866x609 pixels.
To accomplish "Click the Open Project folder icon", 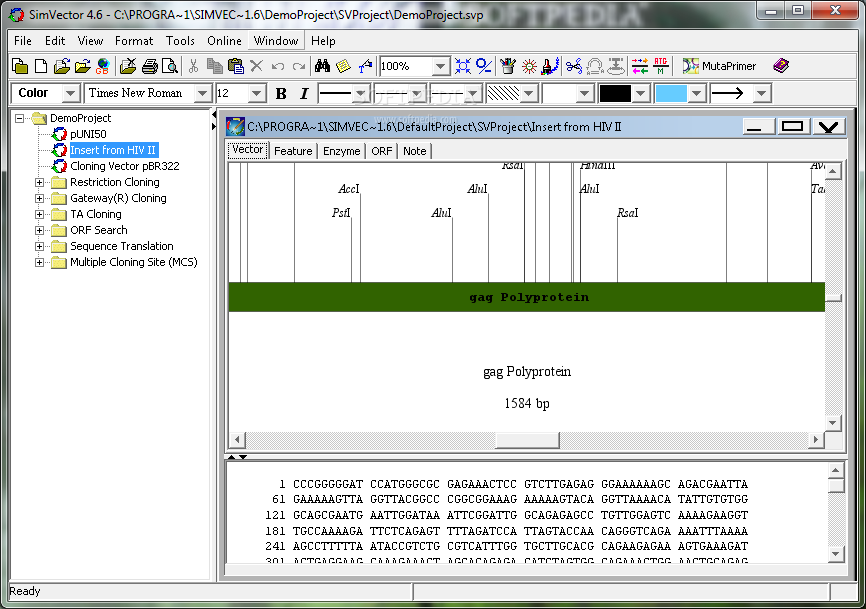I will pyautogui.click(x=62, y=66).
